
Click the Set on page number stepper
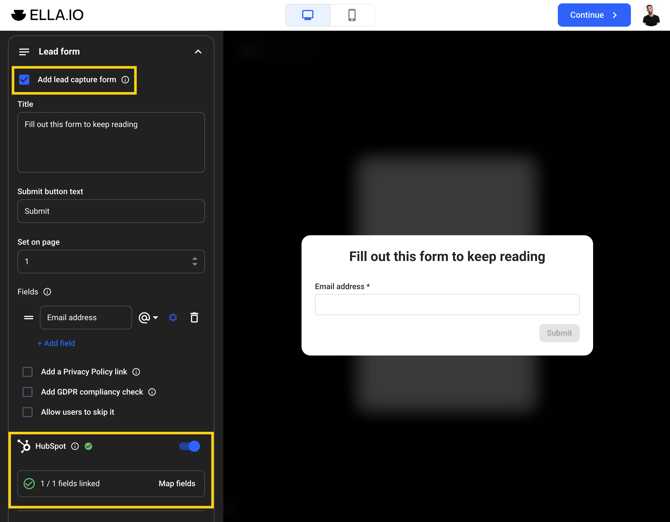click(x=195, y=261)
